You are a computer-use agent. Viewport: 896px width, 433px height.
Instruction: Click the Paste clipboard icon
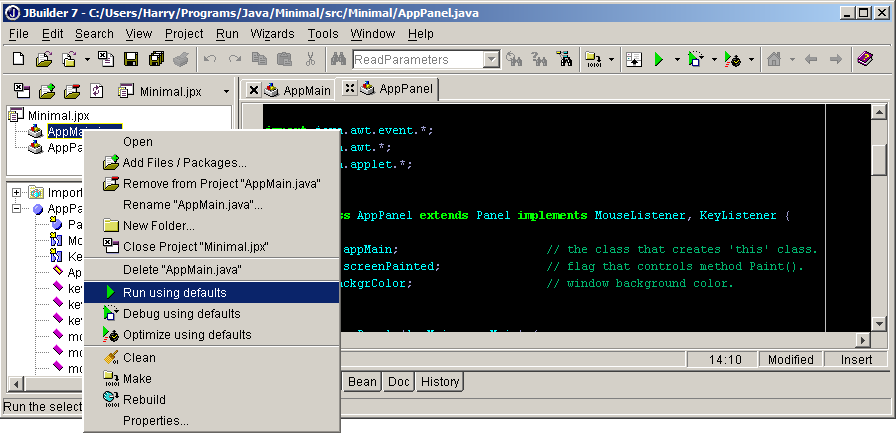click(284, 59)
